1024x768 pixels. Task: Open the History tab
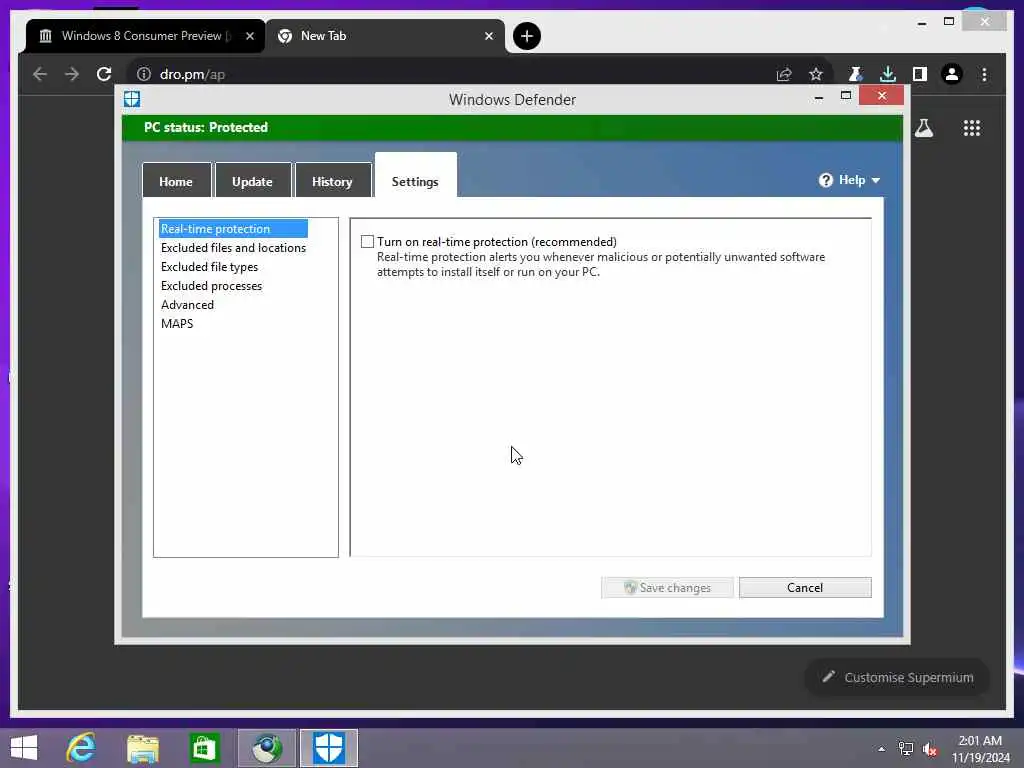pos(332,181)
